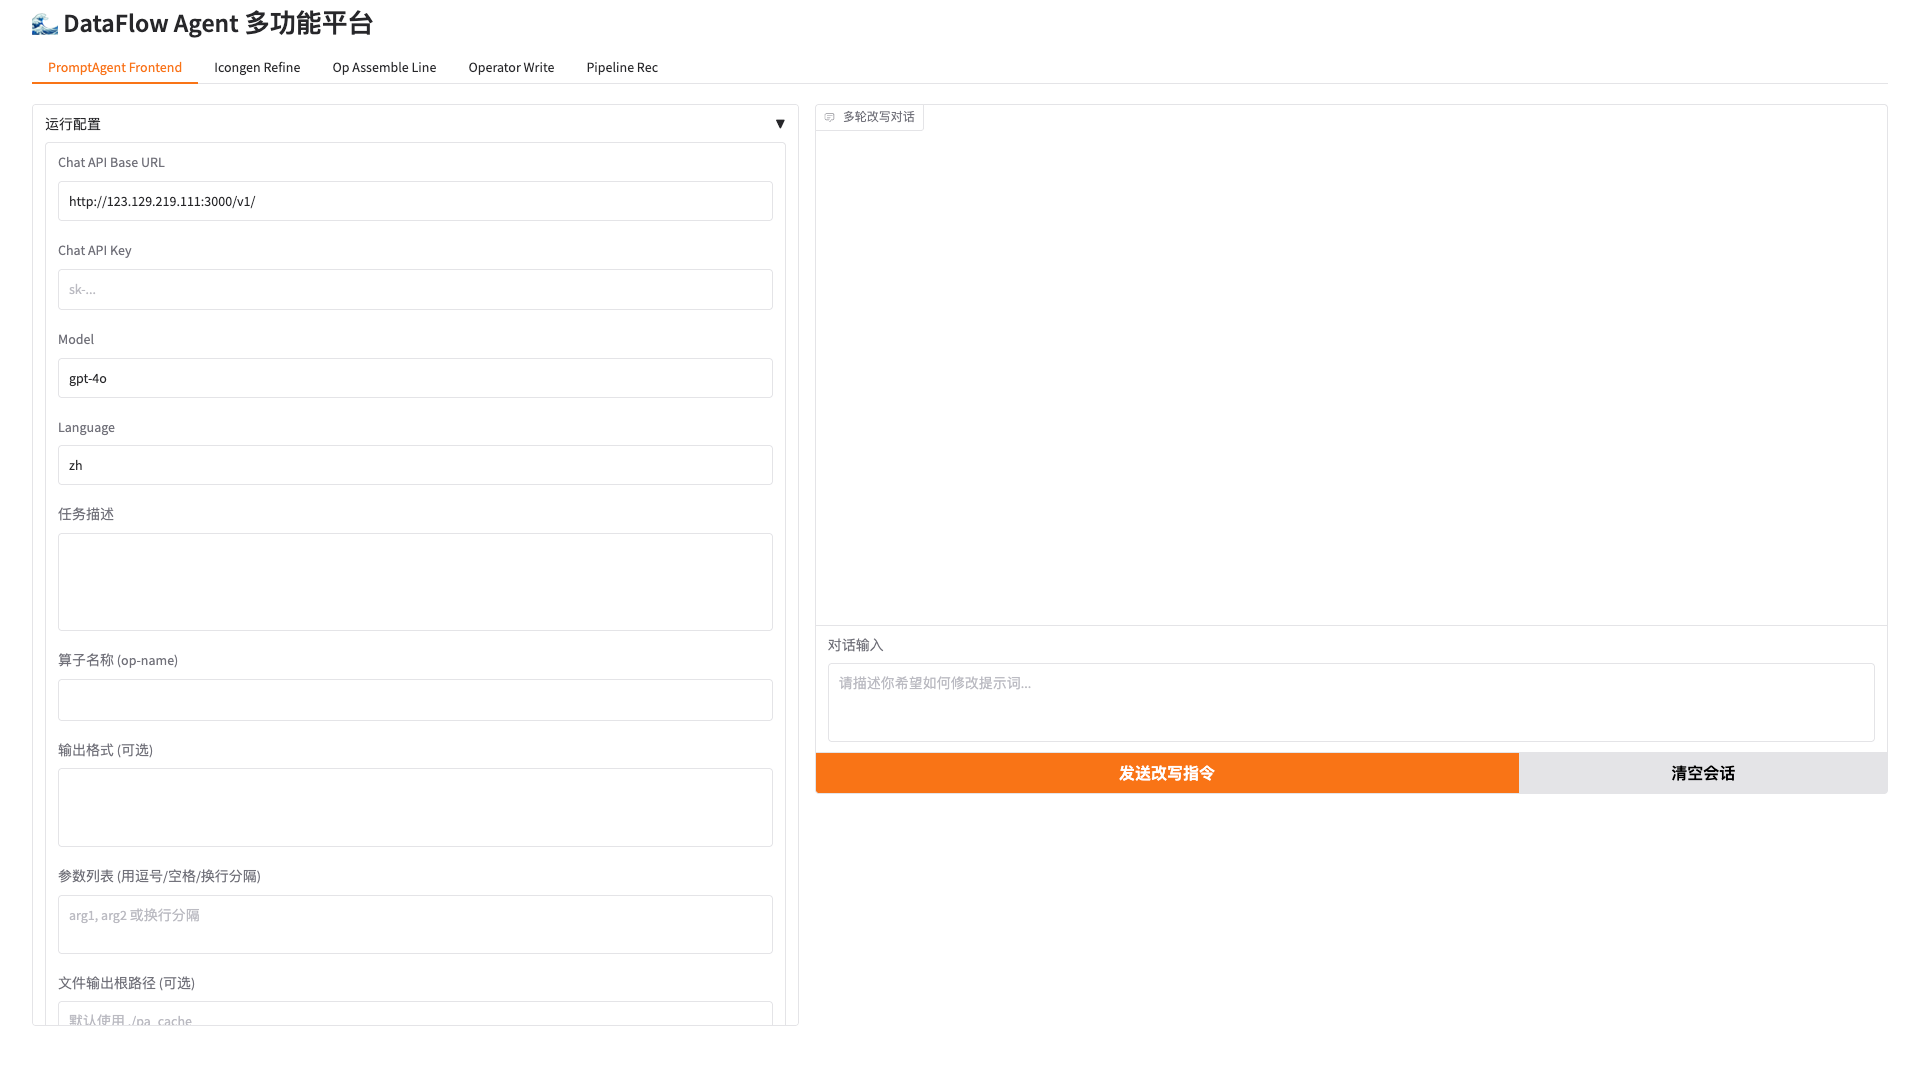Screen dimensions: 1915x1089
Task: Click the Model field showing gpt-4o
Action: point(415,378)
